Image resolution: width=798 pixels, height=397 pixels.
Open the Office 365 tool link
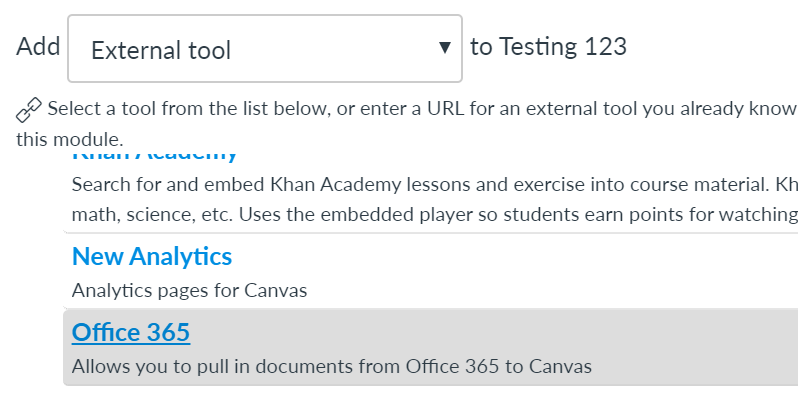pyautogui.click(x=131, y=332)
